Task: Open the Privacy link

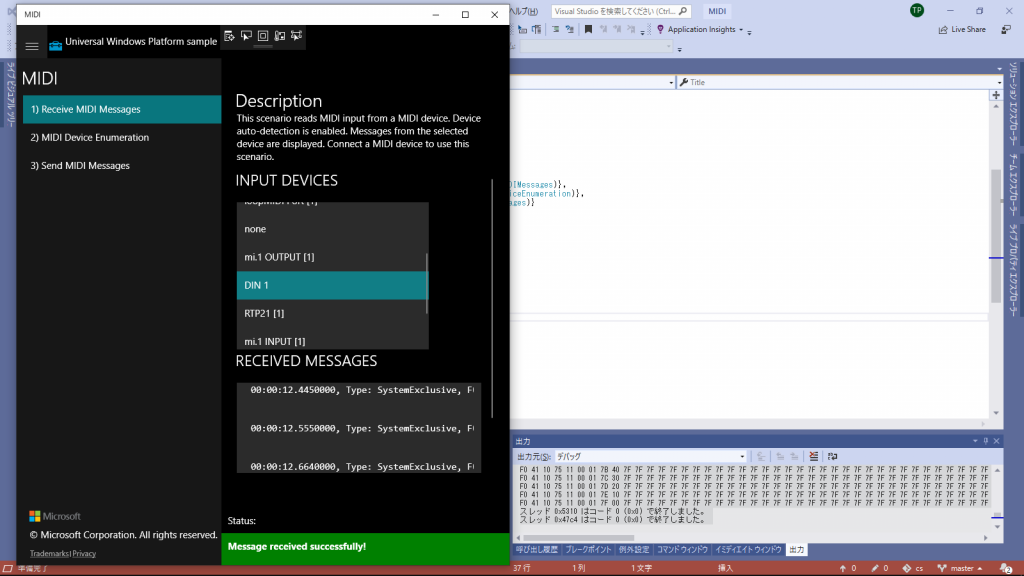Action: (84, 554)
